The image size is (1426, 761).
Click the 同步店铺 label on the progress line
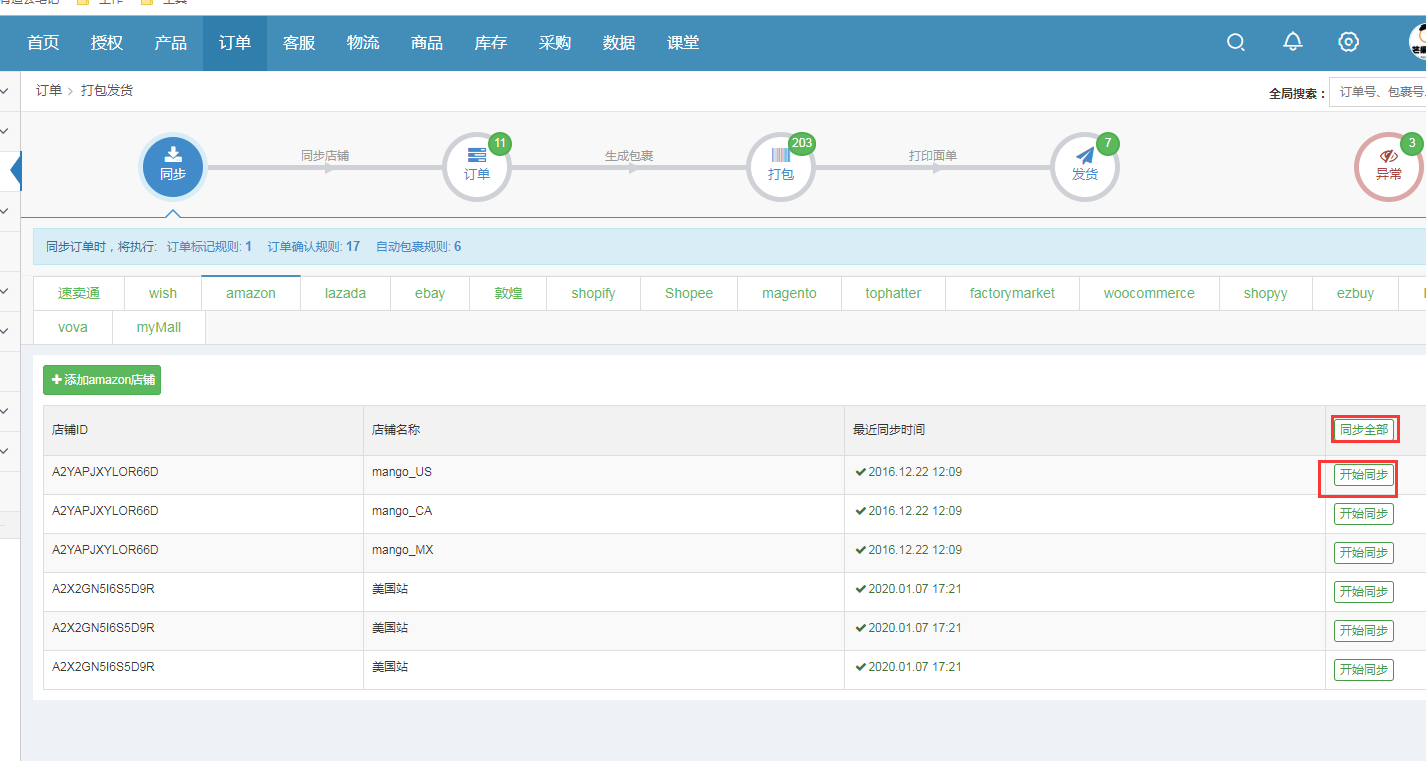pyautogui.click(x=325, y=156)
